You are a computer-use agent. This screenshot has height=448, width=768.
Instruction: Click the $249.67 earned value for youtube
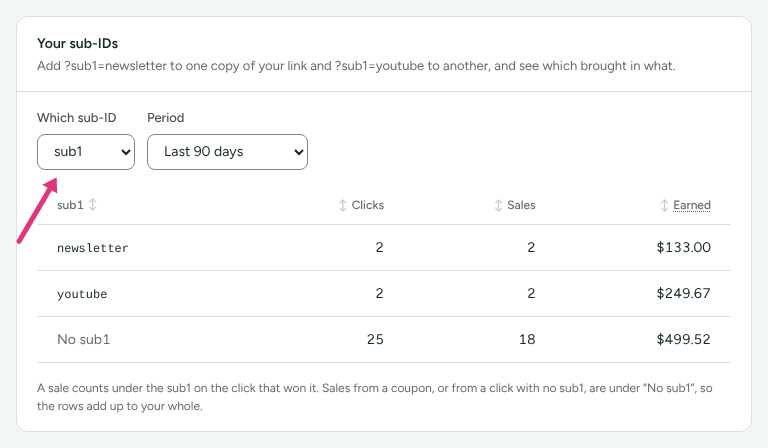[683, 293]
